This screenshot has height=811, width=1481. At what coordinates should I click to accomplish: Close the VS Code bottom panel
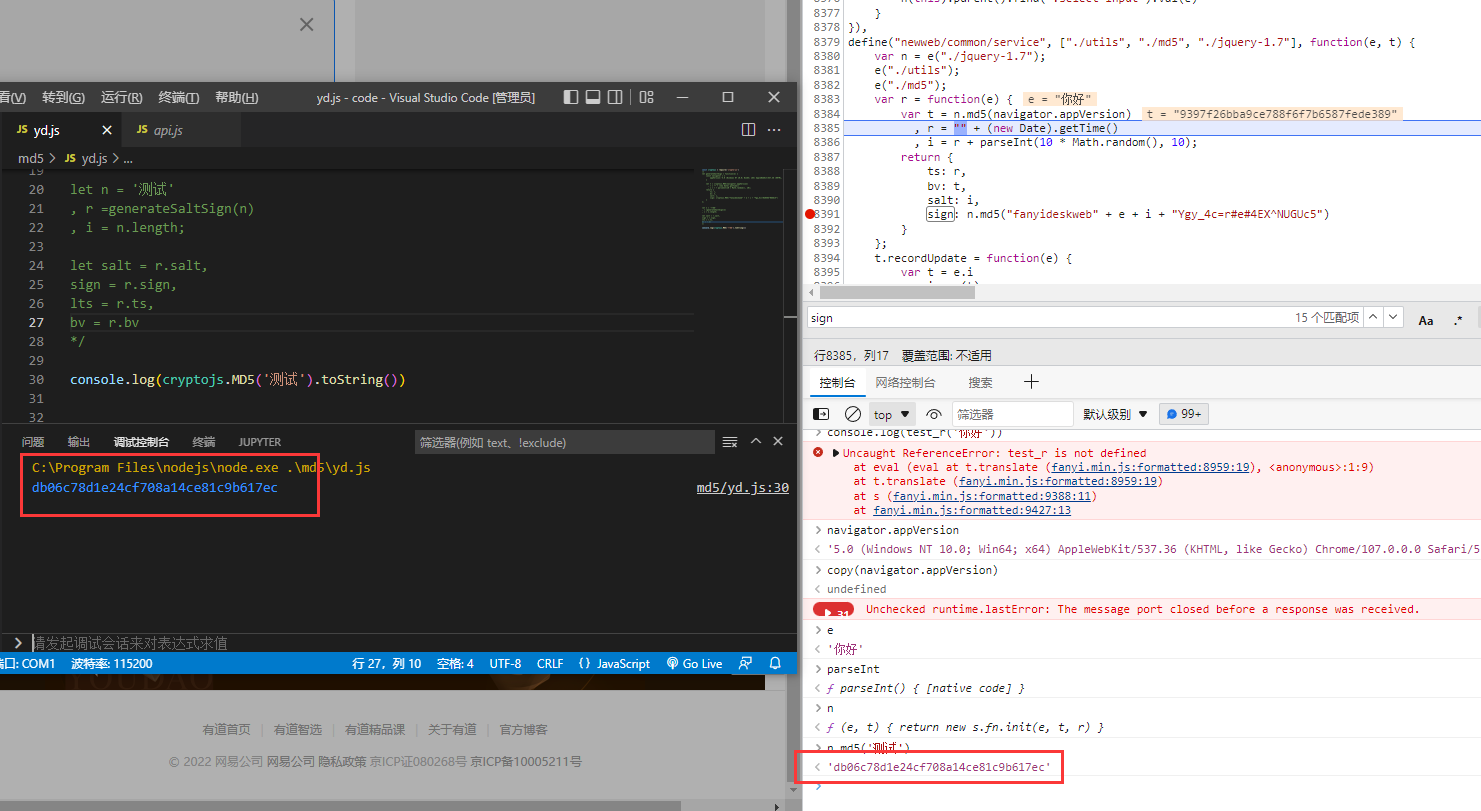778,441
